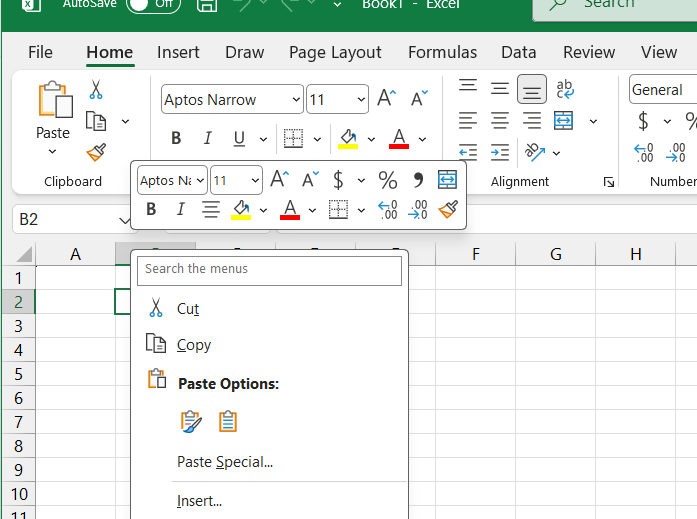Image resolution: width=697 pixels, height=519 pixels.
Task: Choose Paste Special... from context menu
Action: click(269, 462)
